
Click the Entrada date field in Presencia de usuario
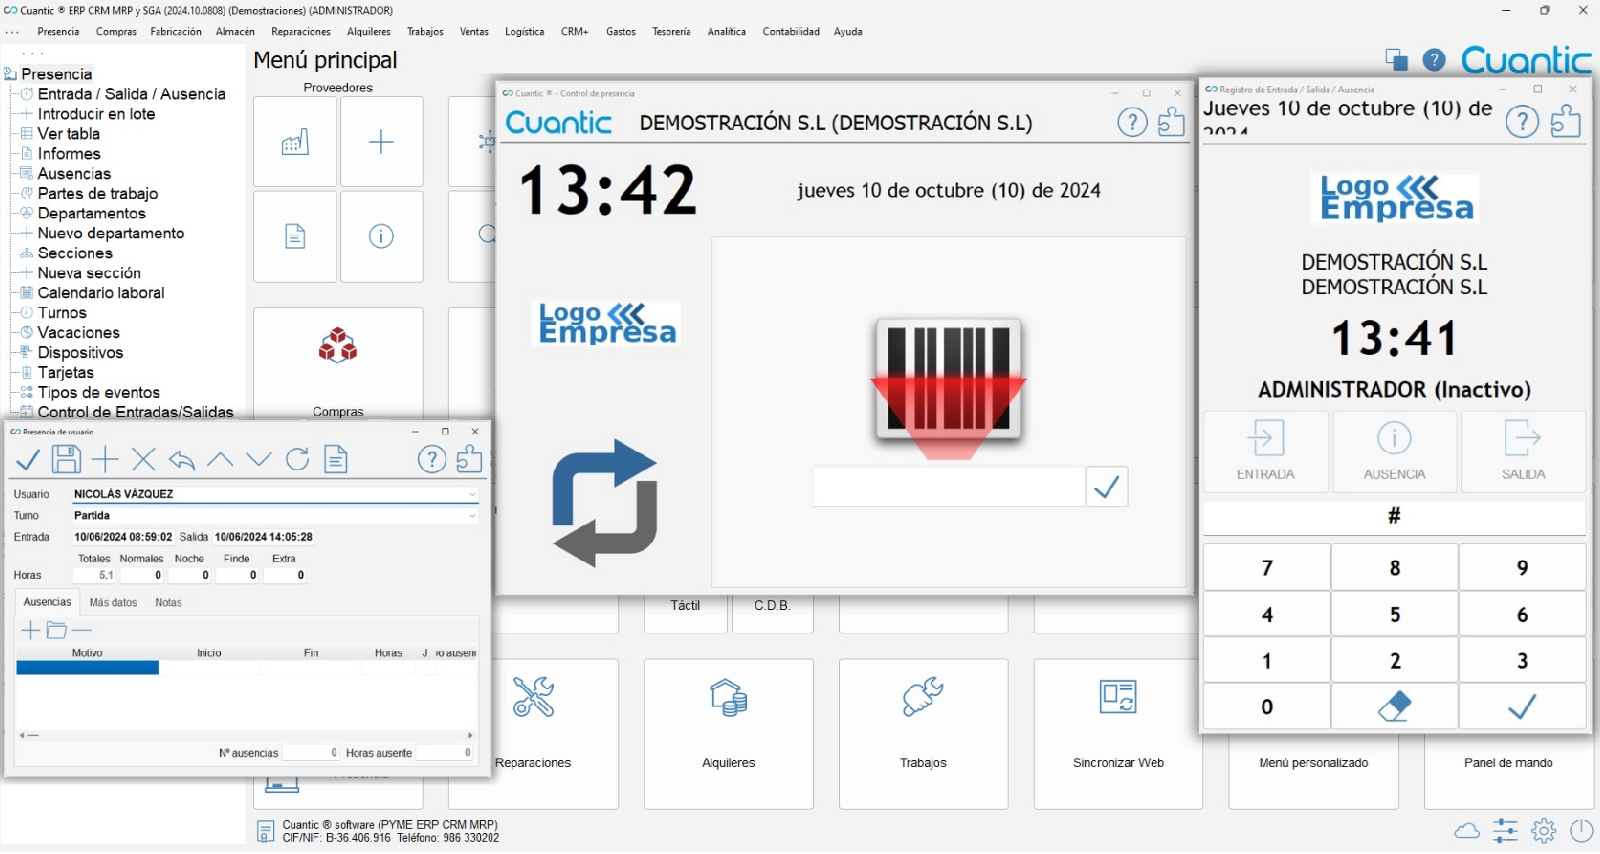[x=123, y=537]
